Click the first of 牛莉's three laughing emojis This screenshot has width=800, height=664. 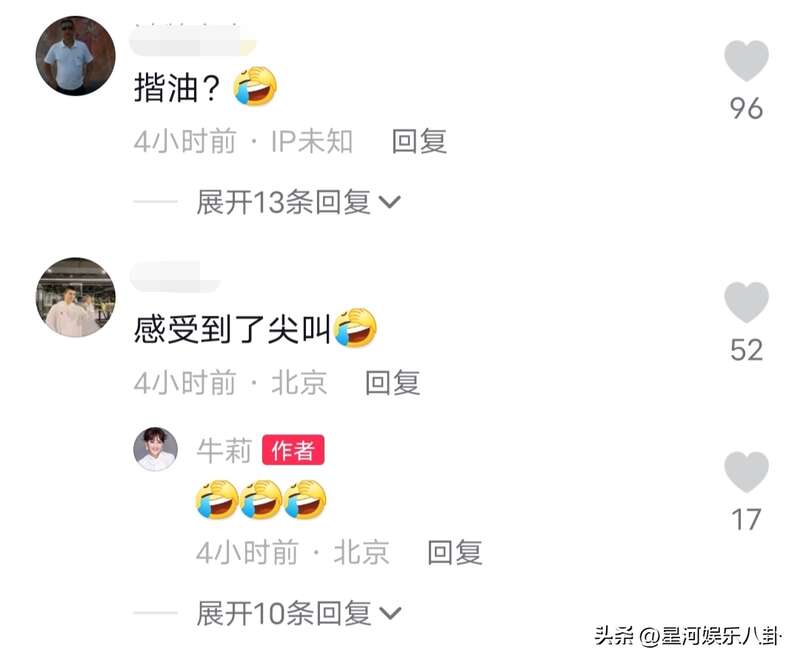click(217, 499)
